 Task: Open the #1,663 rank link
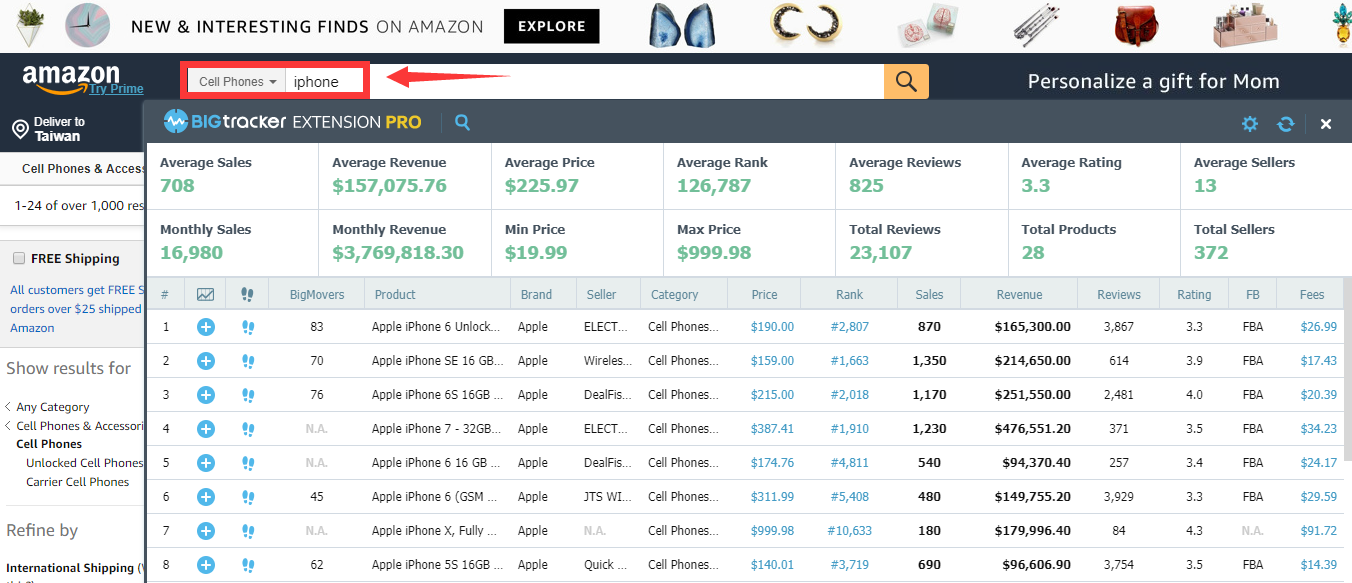pyautogui.click(x=850, y=361)
